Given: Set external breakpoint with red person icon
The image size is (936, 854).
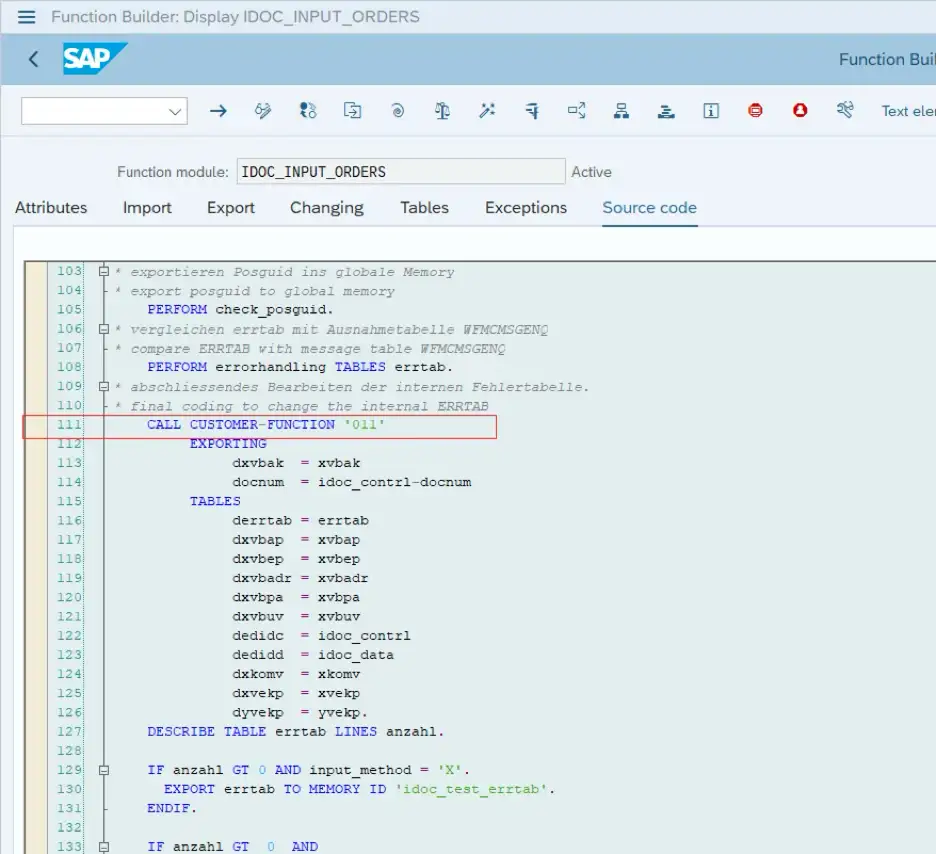Looking at the screenshot, I should point(800,111).
